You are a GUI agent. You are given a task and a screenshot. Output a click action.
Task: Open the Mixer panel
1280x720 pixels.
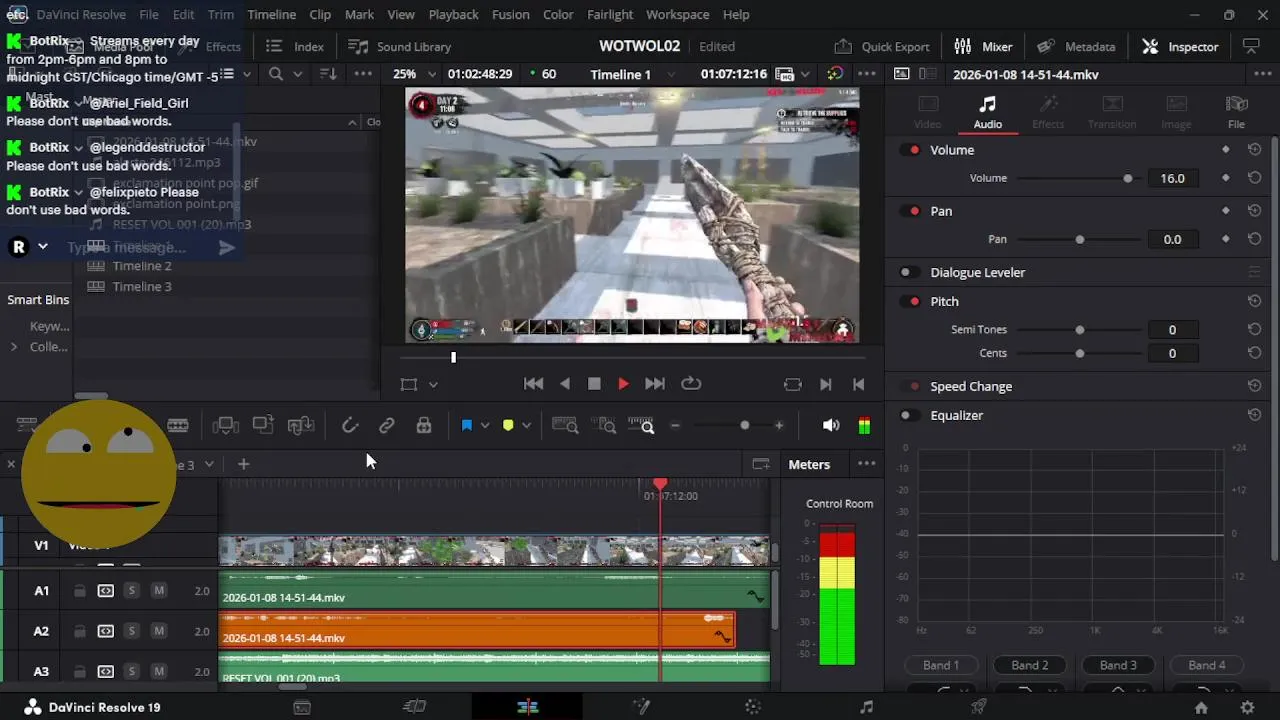point(983,47)
